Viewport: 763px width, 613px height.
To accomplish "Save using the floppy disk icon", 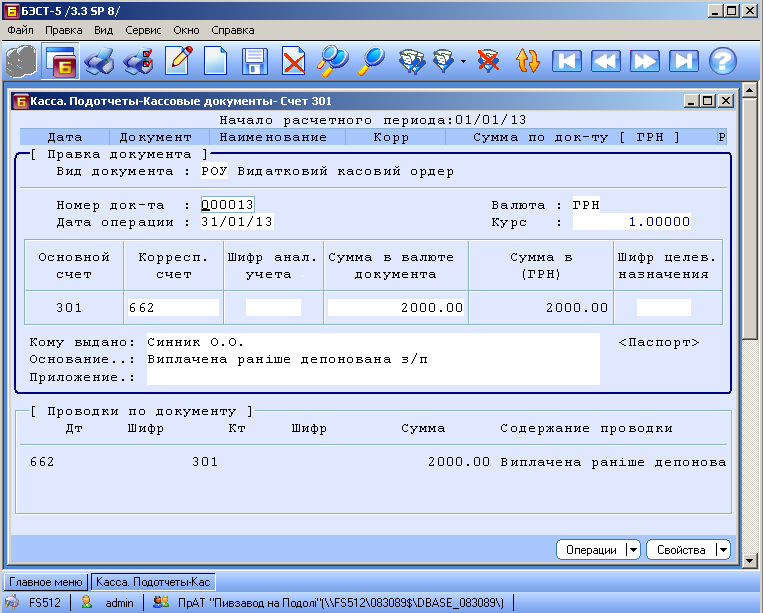I will click(x=254, y=61).
